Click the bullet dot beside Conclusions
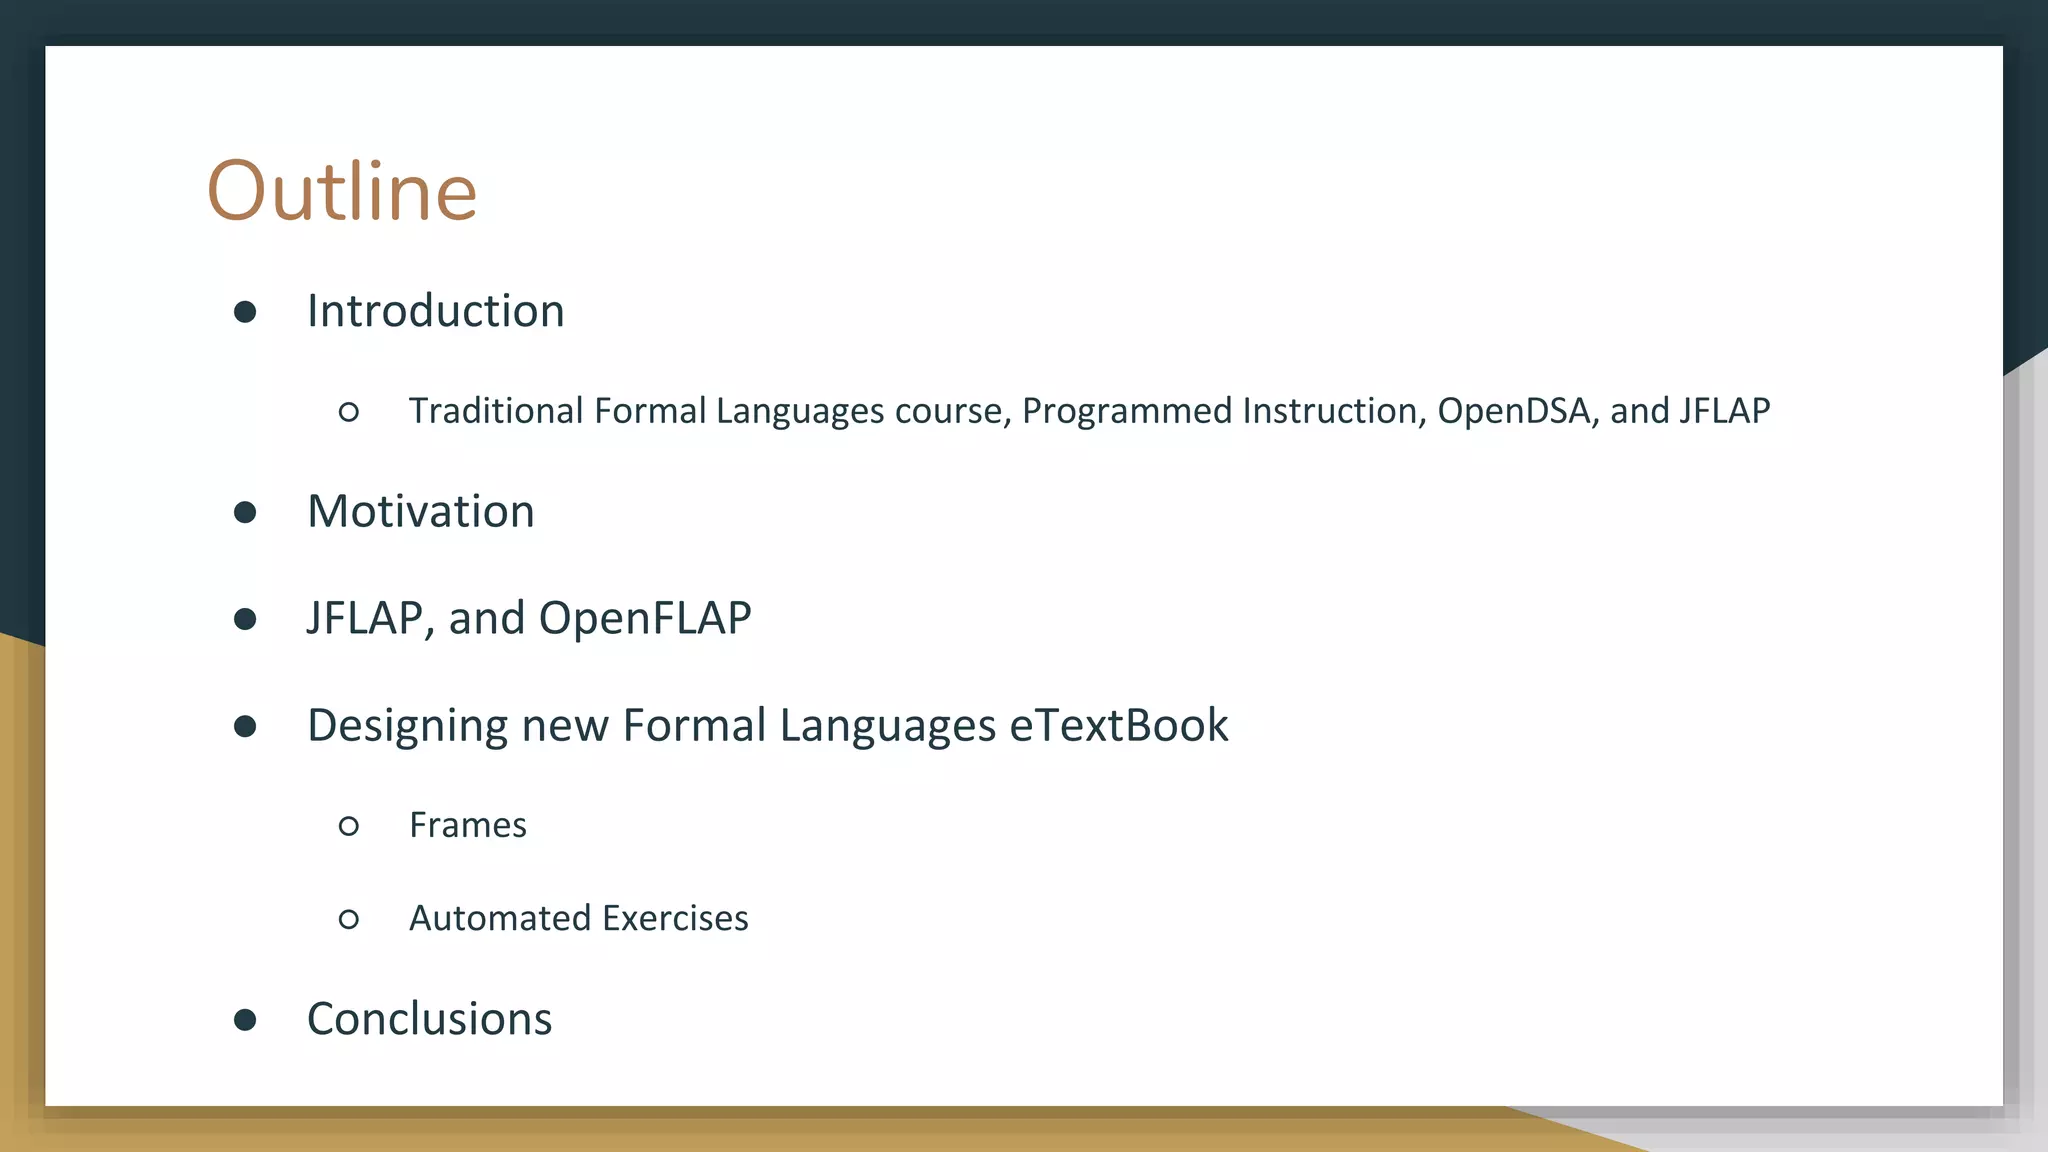Viewport: 2048px width, 1152px height. pyautogui.click(x=245, y=1020)
